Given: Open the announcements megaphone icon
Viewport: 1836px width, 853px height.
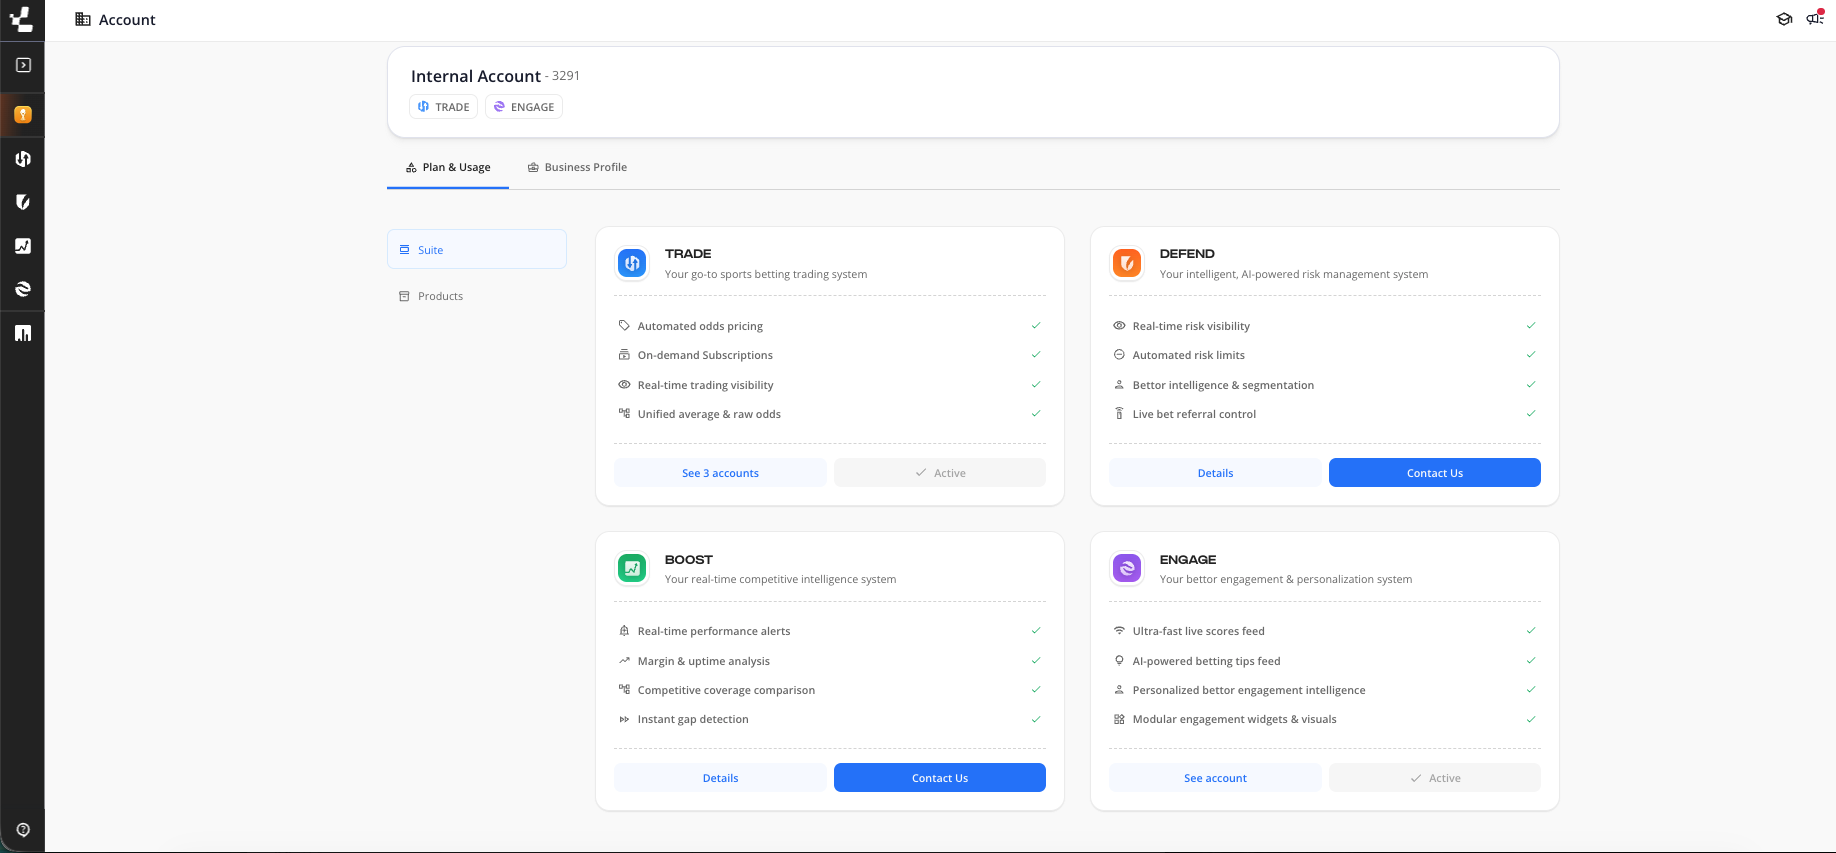Looking at the screenshot, I should pos(1815,18).
